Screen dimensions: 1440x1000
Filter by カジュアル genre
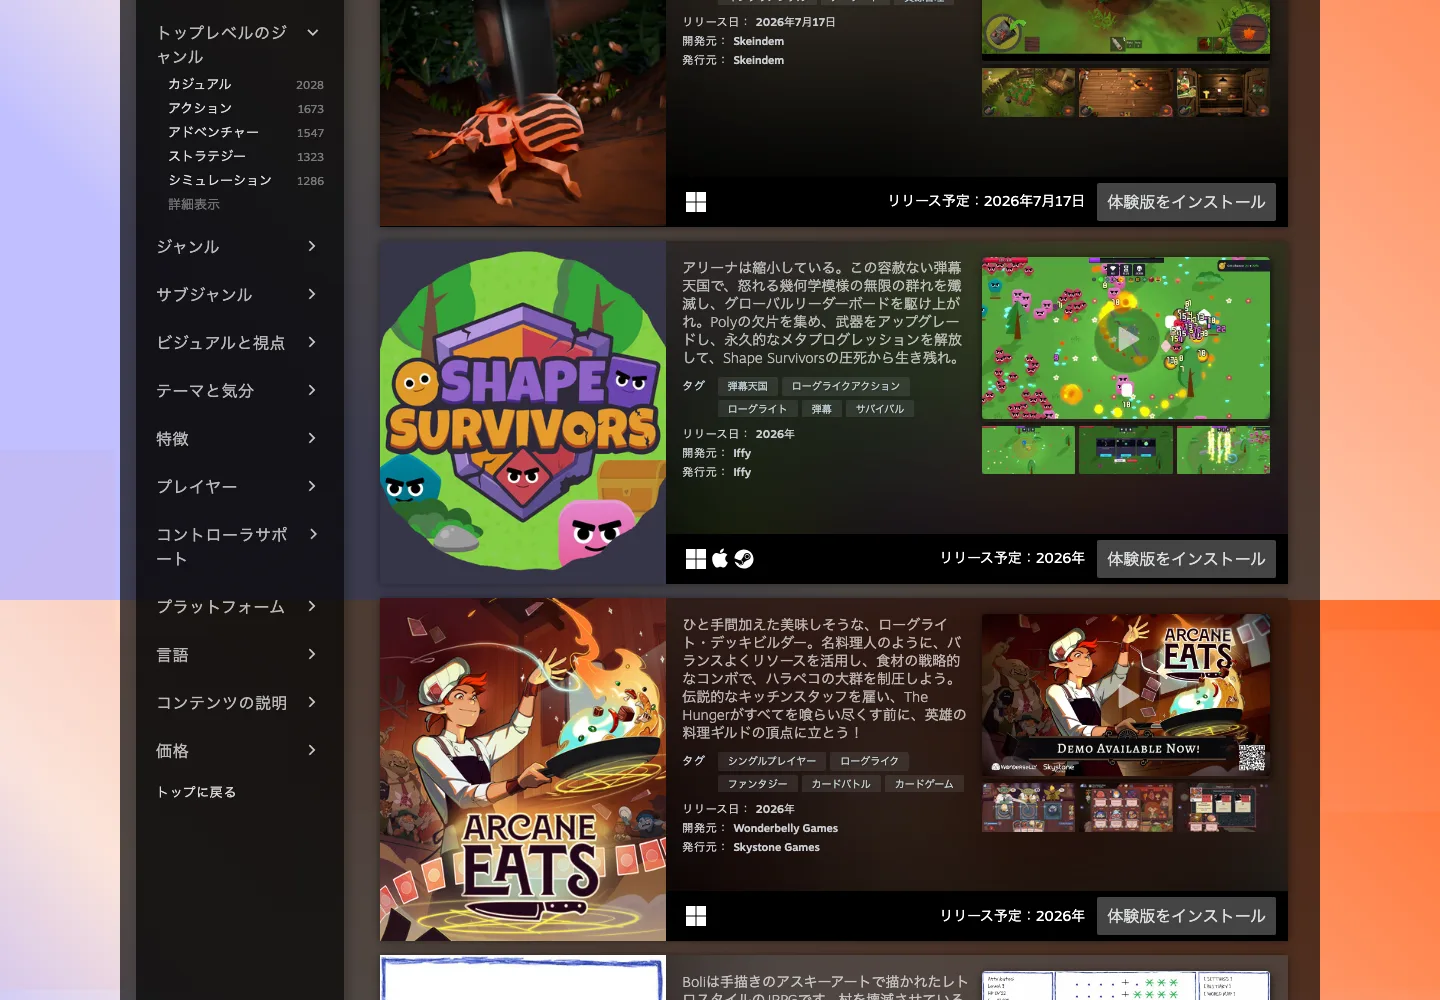(x=245, y=84)
